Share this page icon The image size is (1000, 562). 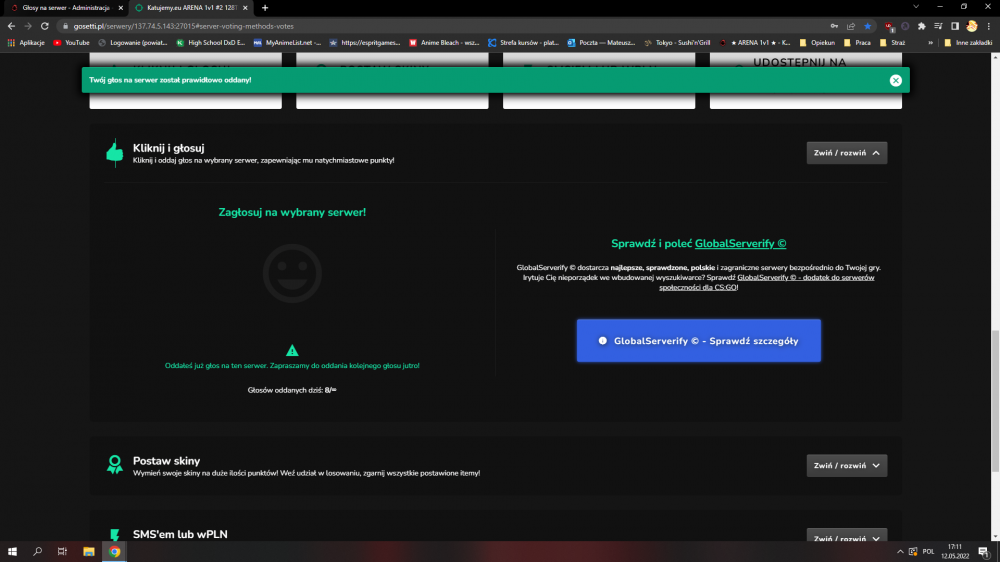(851, 26)
